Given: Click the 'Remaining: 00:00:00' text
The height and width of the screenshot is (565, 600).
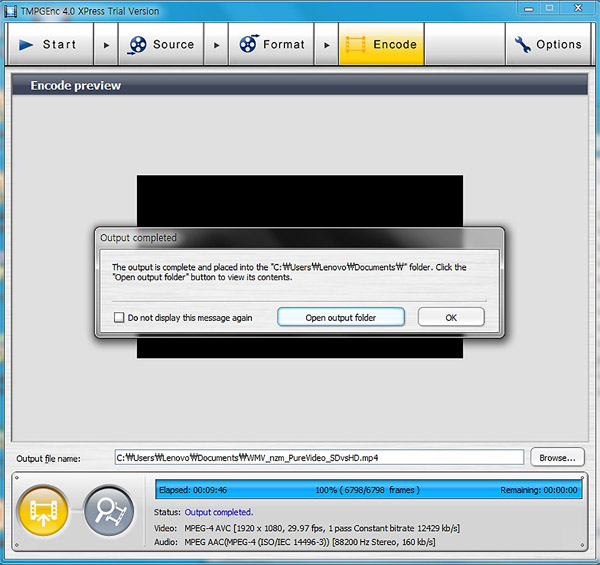Looking at the screenshot, I should click(x=539, y=490).
